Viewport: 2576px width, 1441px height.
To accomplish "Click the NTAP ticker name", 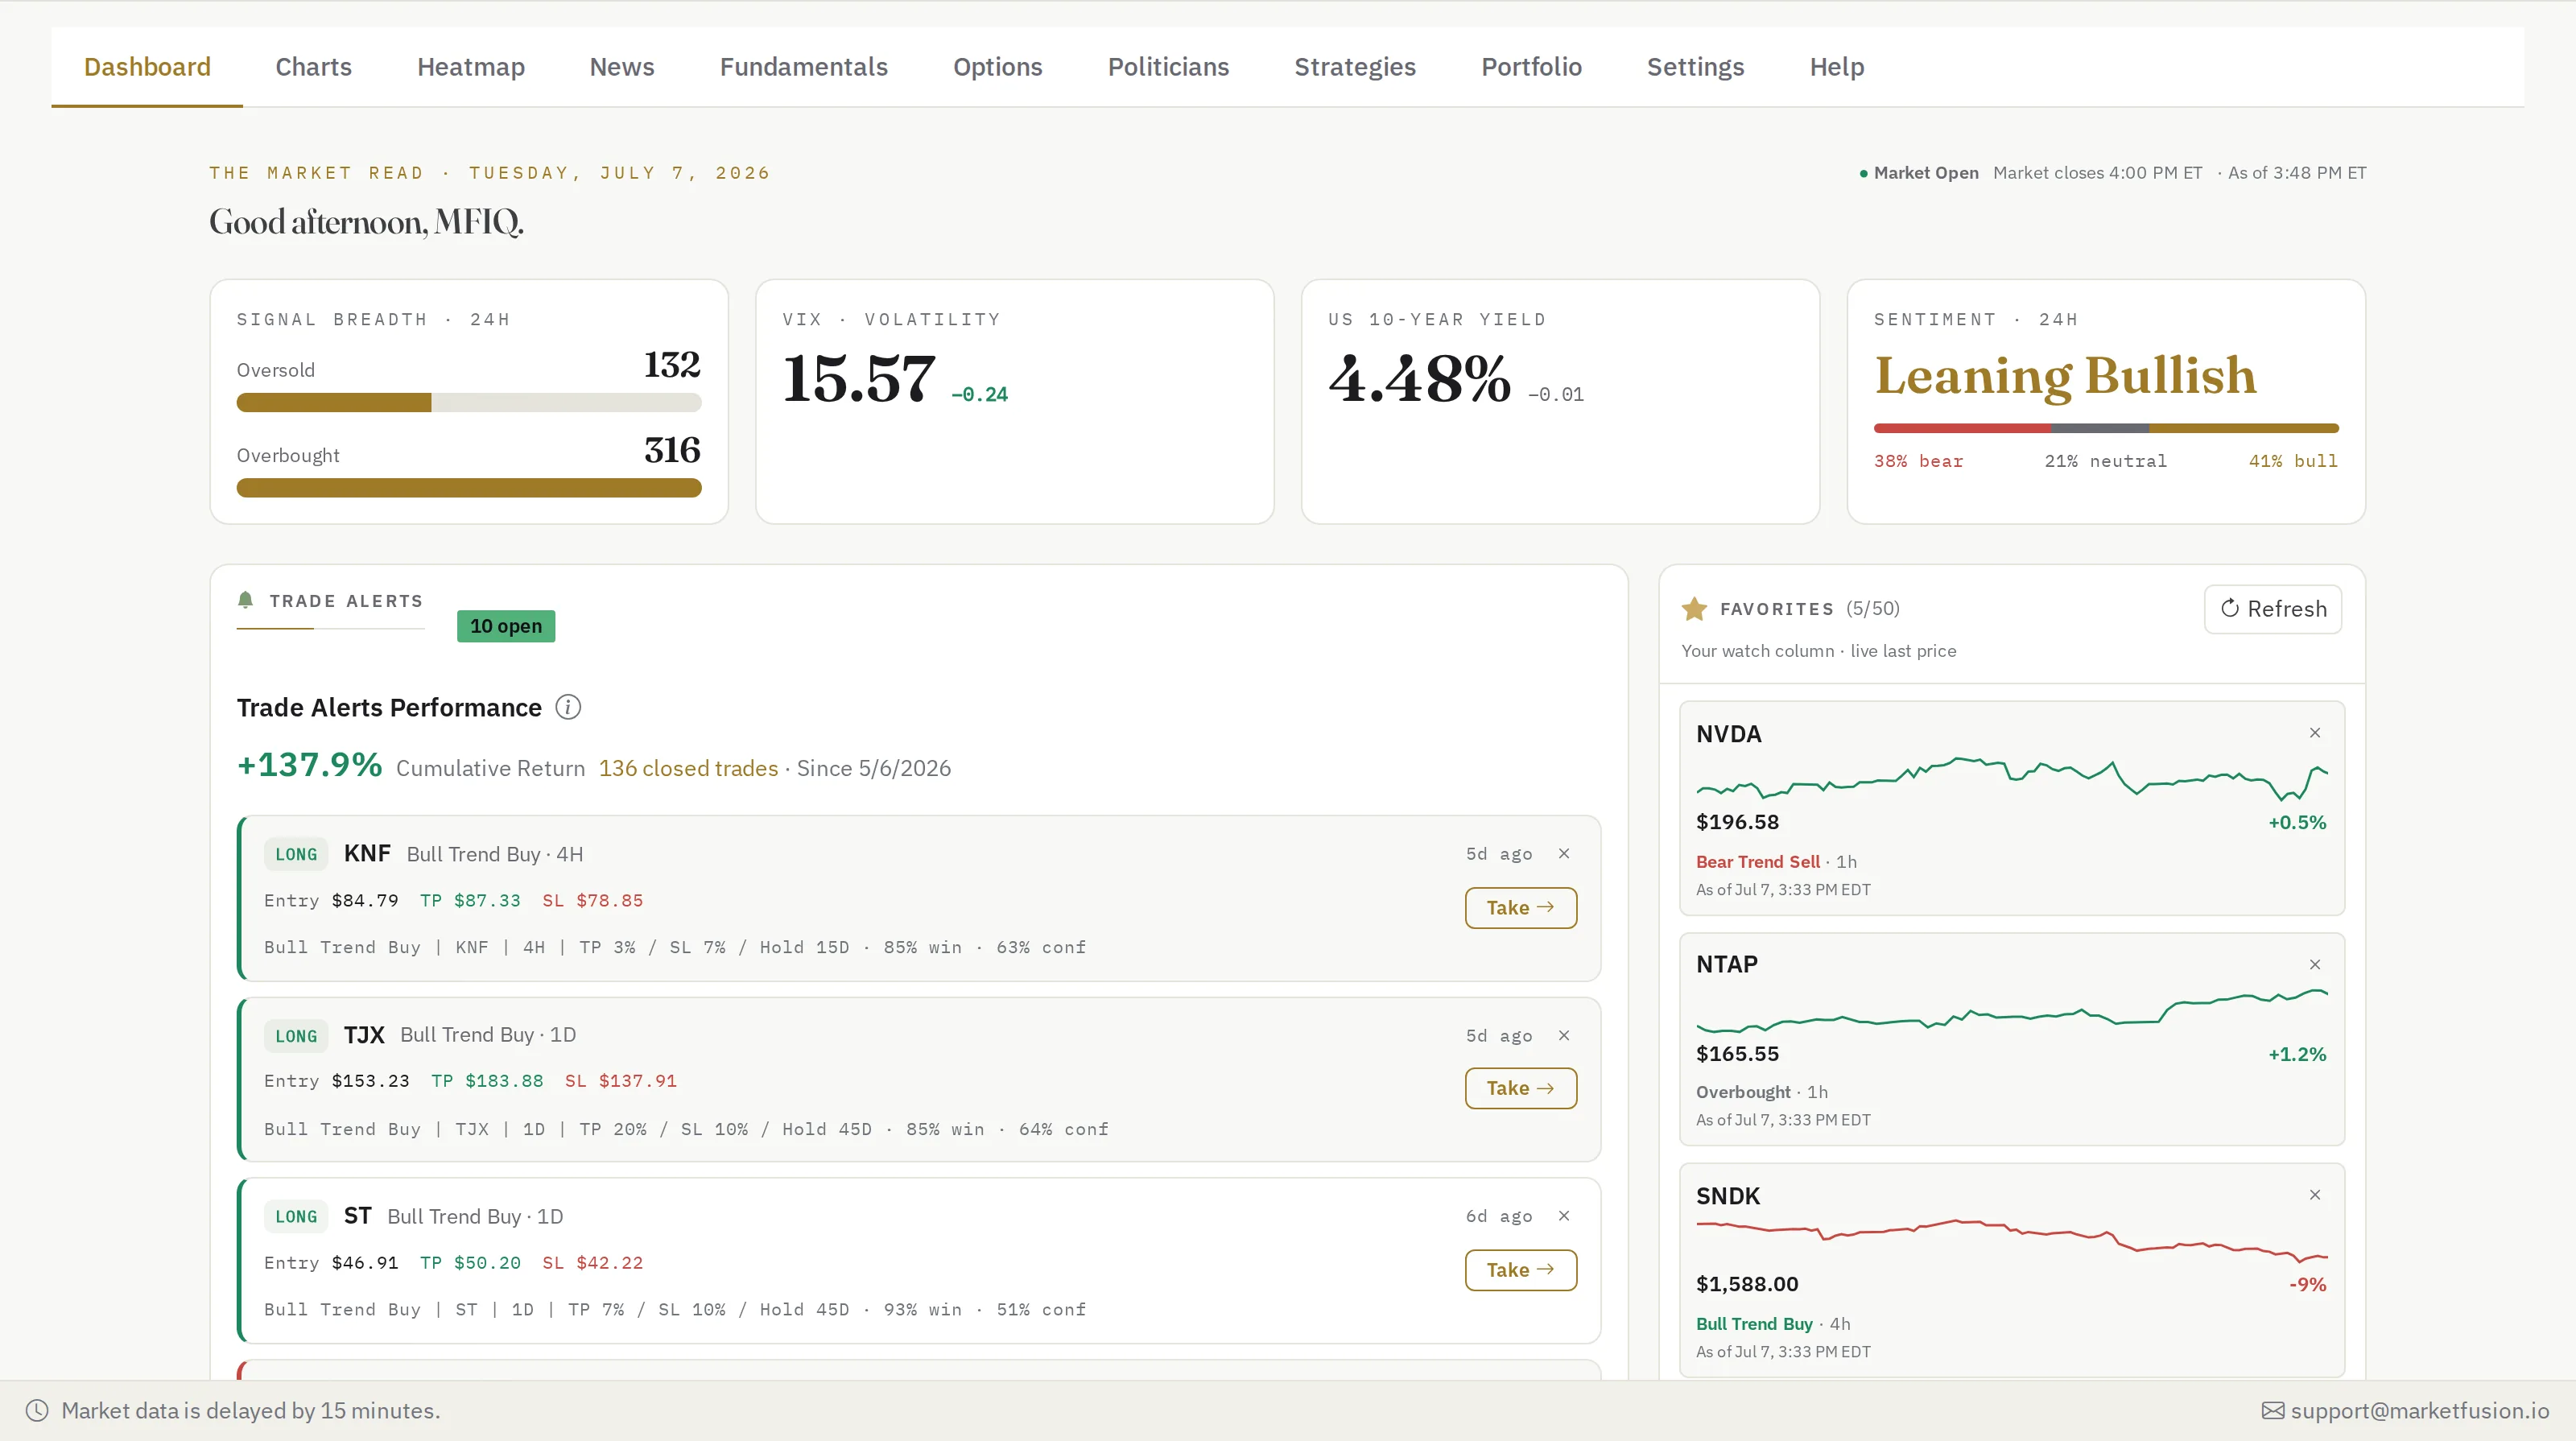I will (1726, 964).
